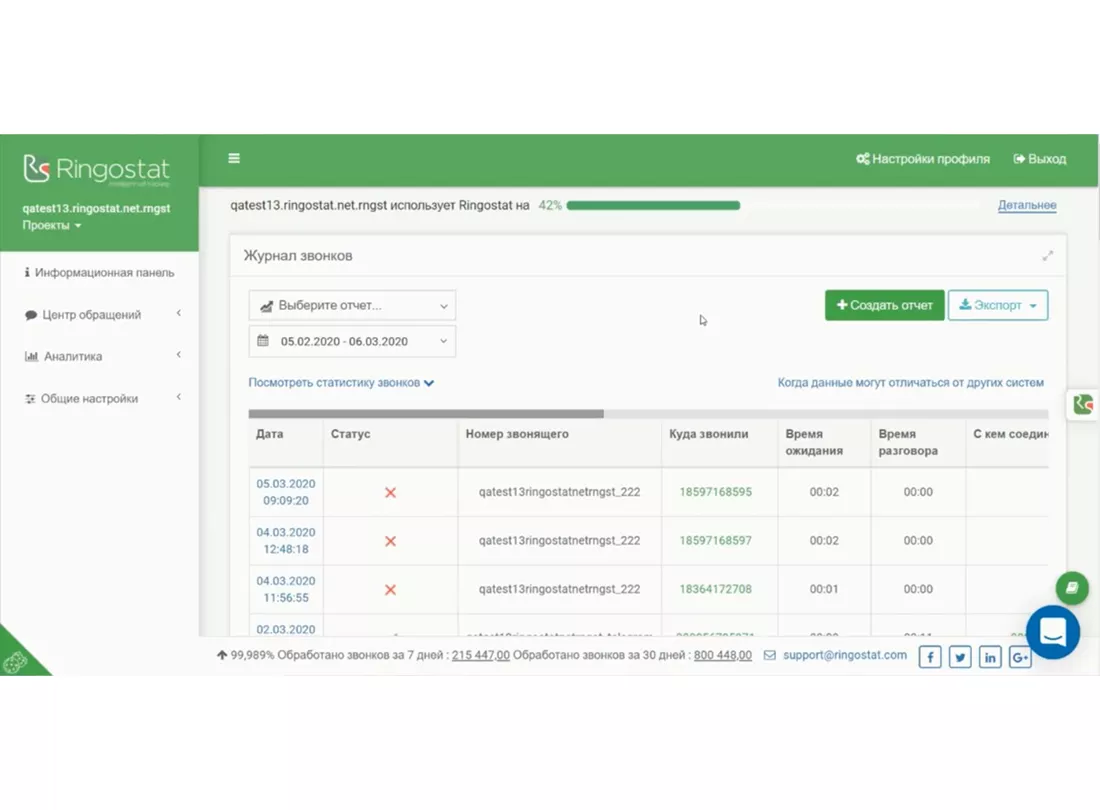Open the Ringostat callback widget tab
The height and width of the screenshot is (810, 1100).
(x=1082, y=405)
